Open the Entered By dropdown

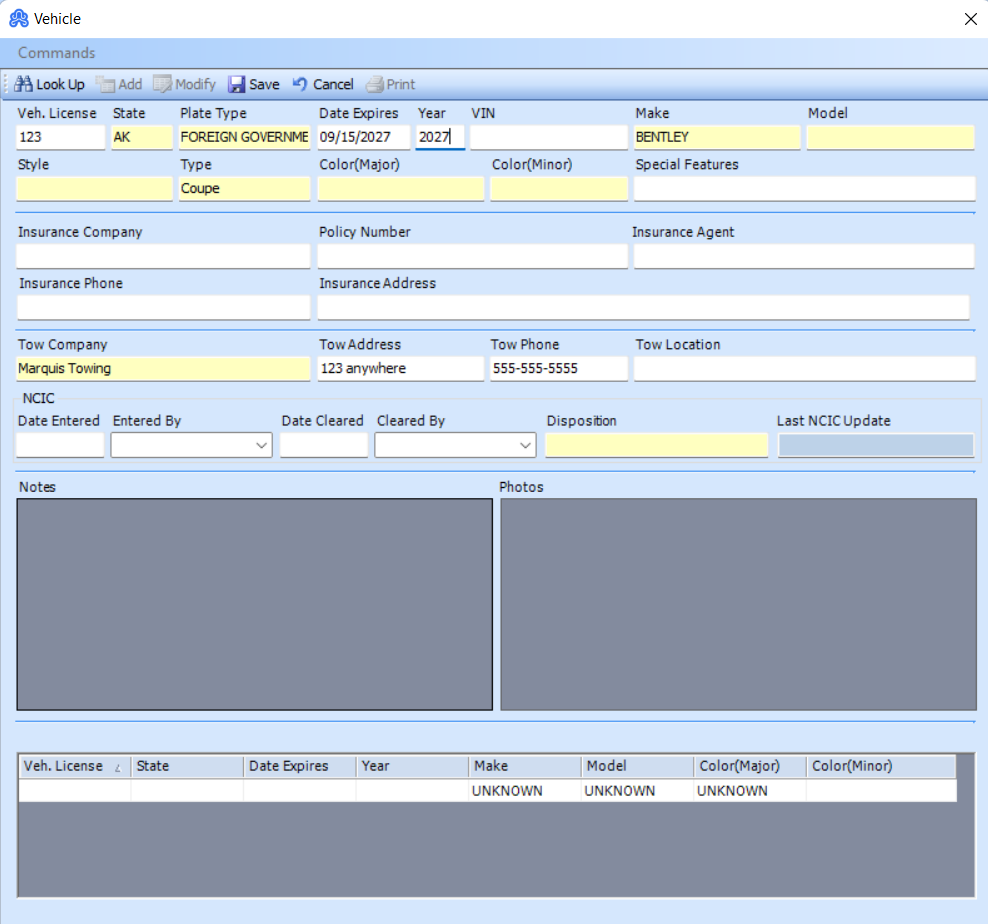(260, 445)
